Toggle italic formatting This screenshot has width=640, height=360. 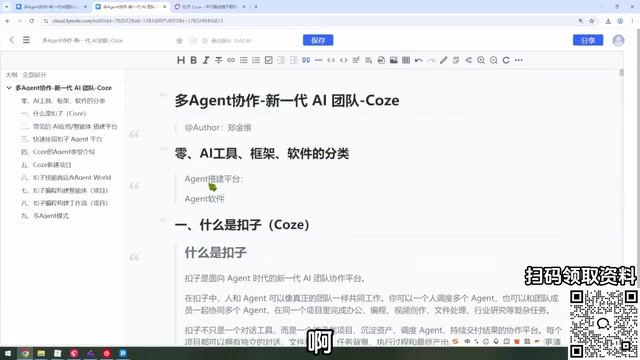coord(206,60)
